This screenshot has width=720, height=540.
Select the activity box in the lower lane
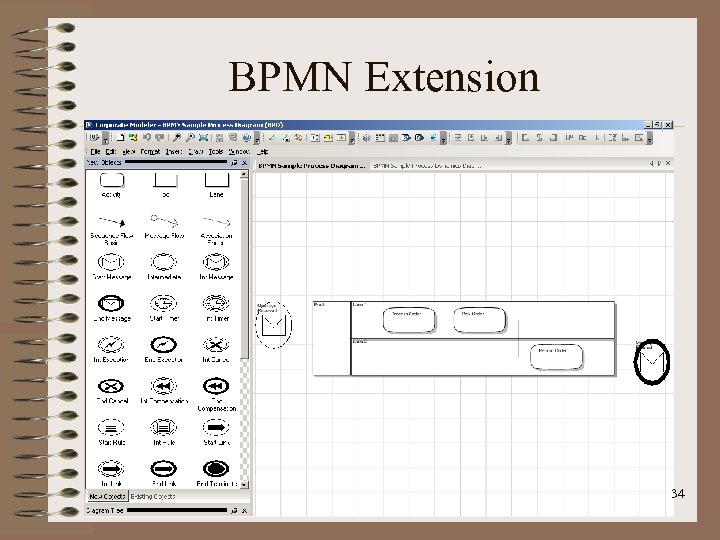[x=557, y=356]
